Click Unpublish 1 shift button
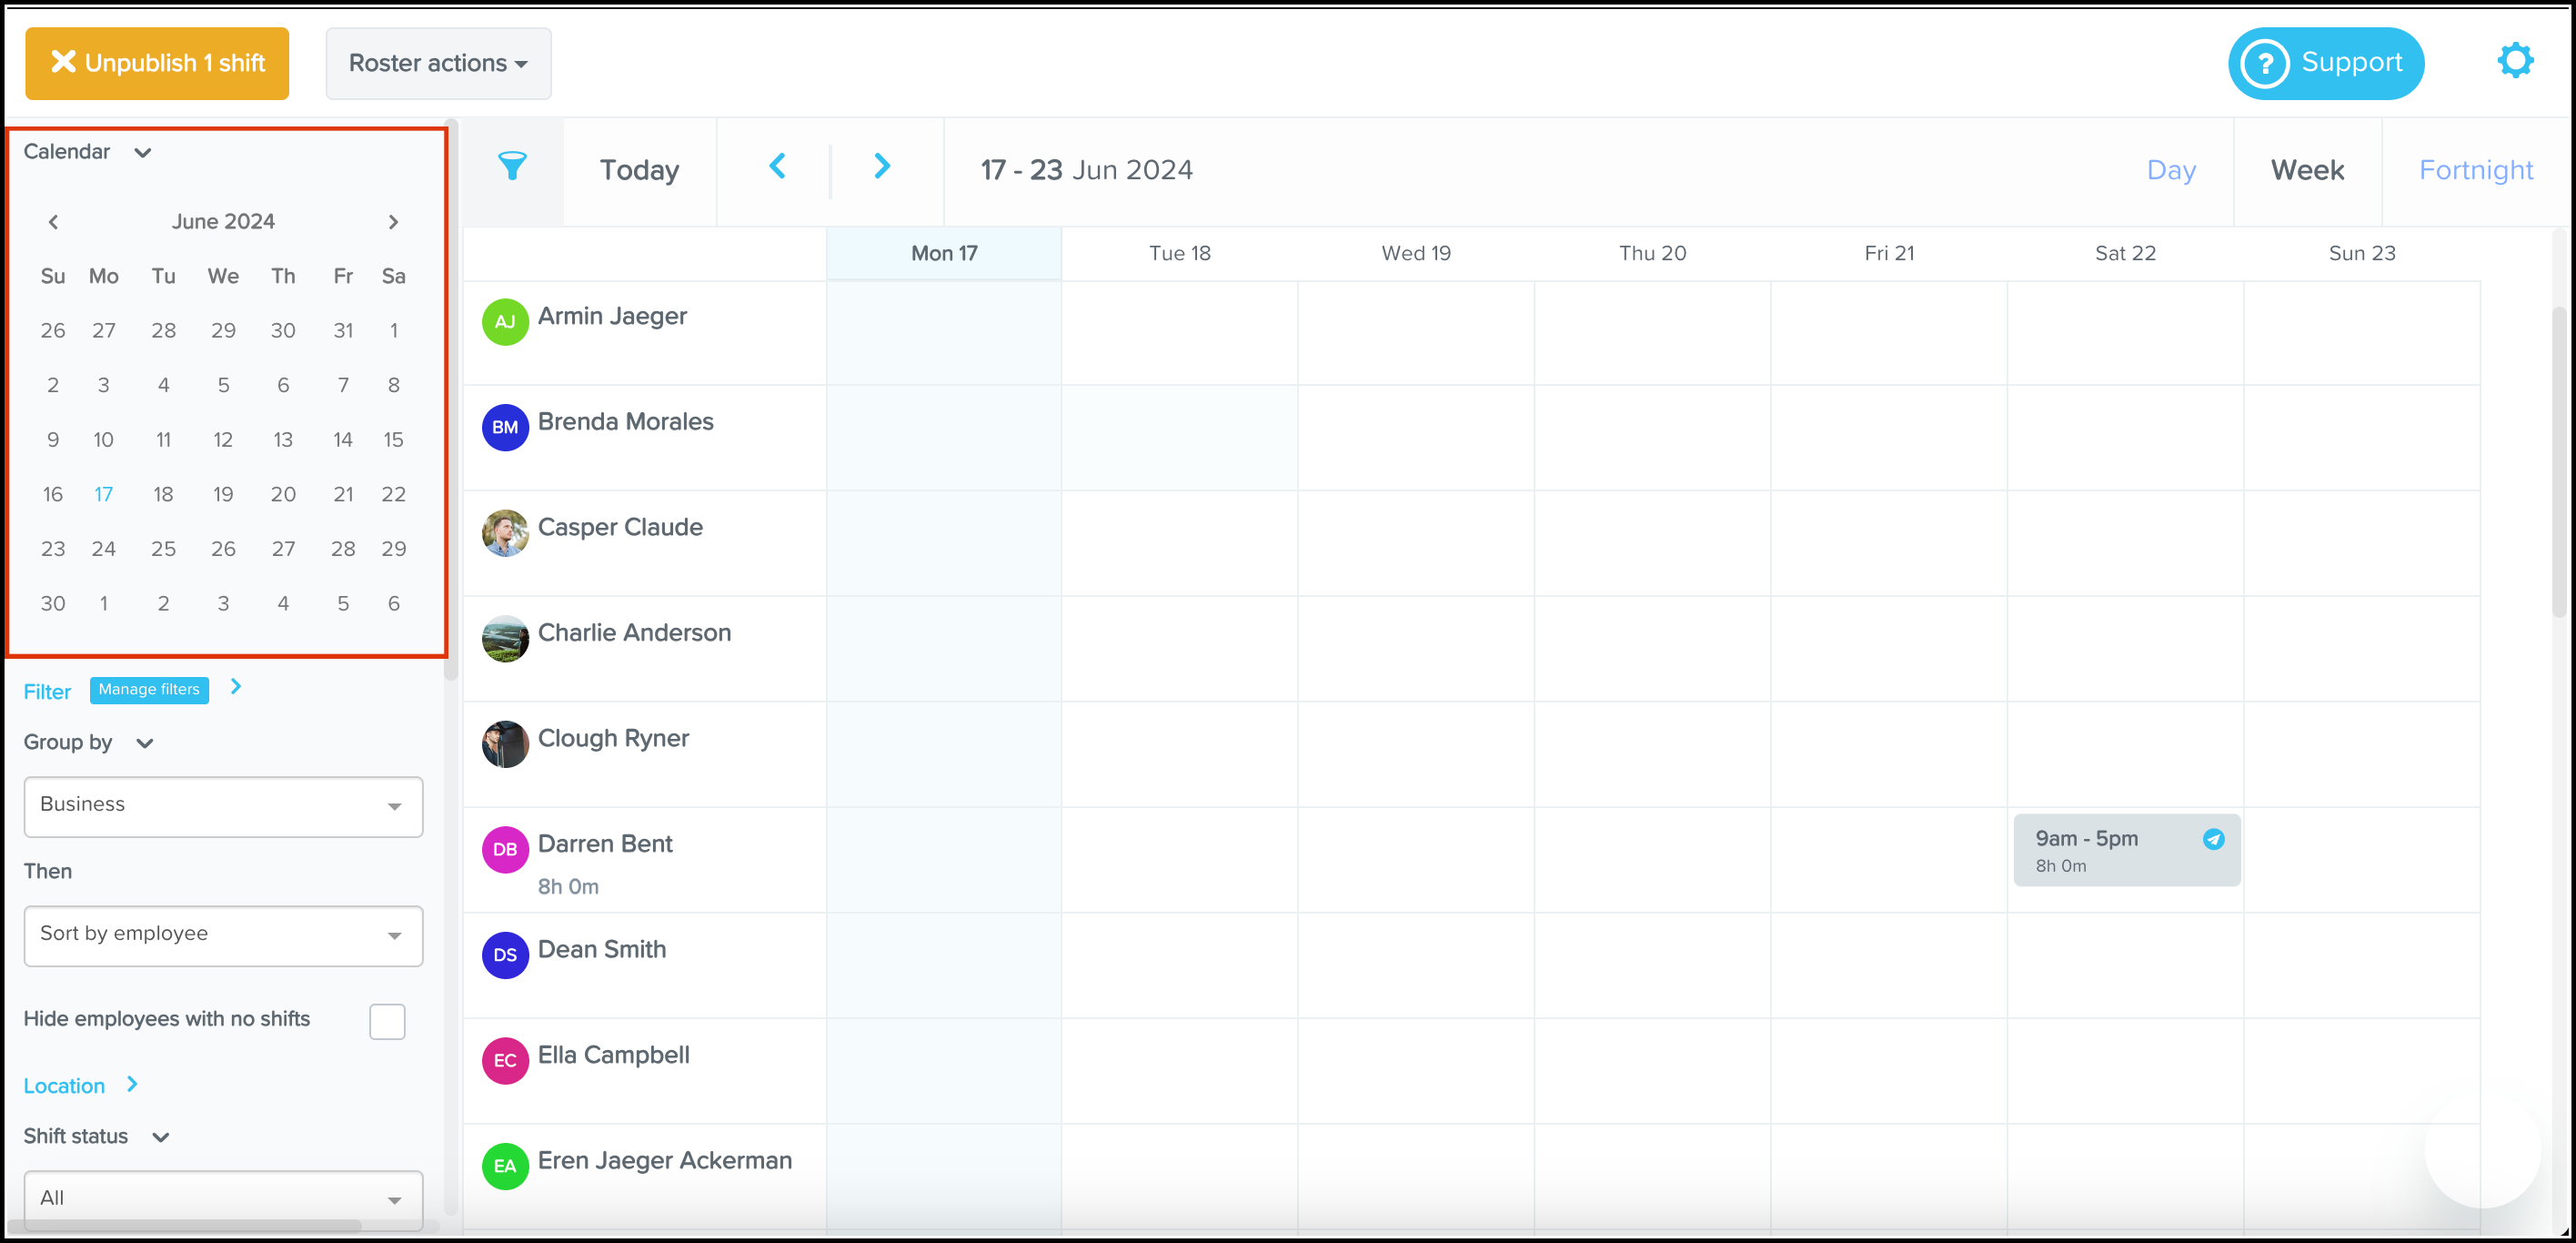The image size is (2576, 1243). [x=157, y=63]
